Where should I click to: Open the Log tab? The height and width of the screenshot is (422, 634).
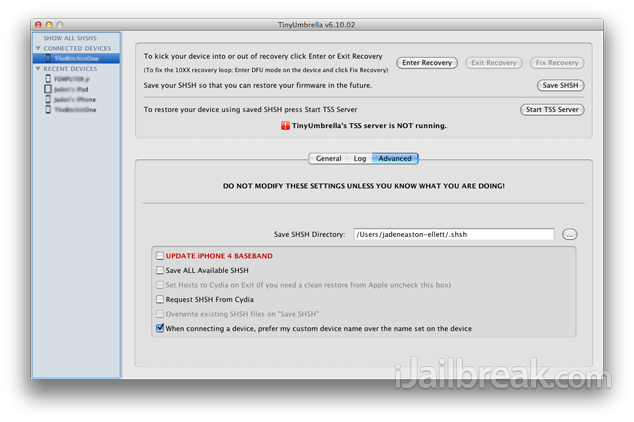[360, 158]
